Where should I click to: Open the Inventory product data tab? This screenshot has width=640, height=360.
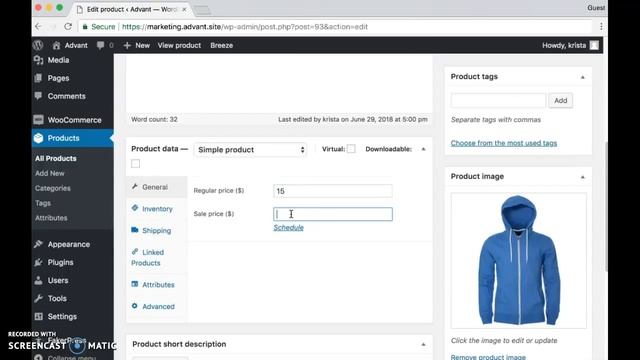(x=157, y=209)
